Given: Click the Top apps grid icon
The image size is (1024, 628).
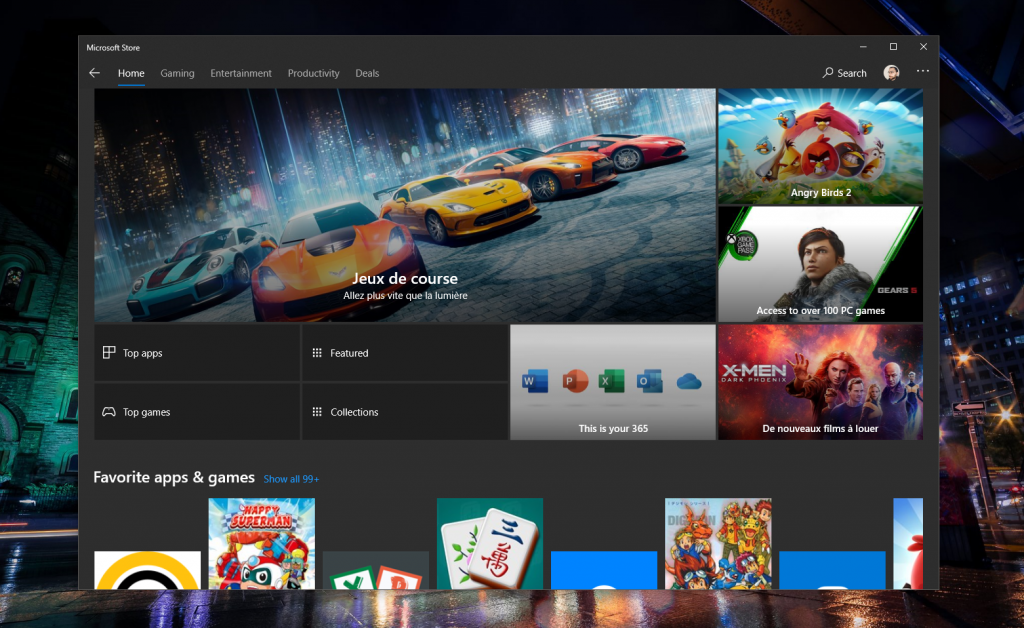Looking at the screenshot, I should [x=109, y=353].
